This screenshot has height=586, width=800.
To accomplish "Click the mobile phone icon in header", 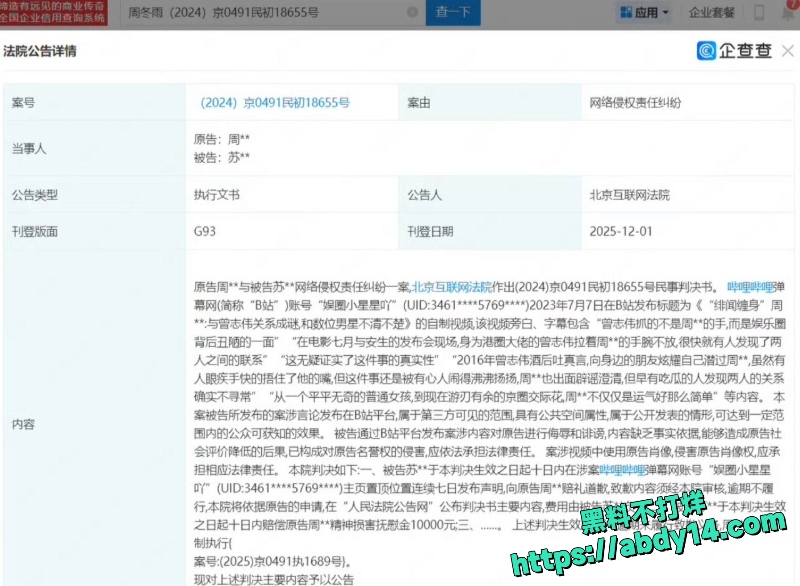I will tap(759, 13).
